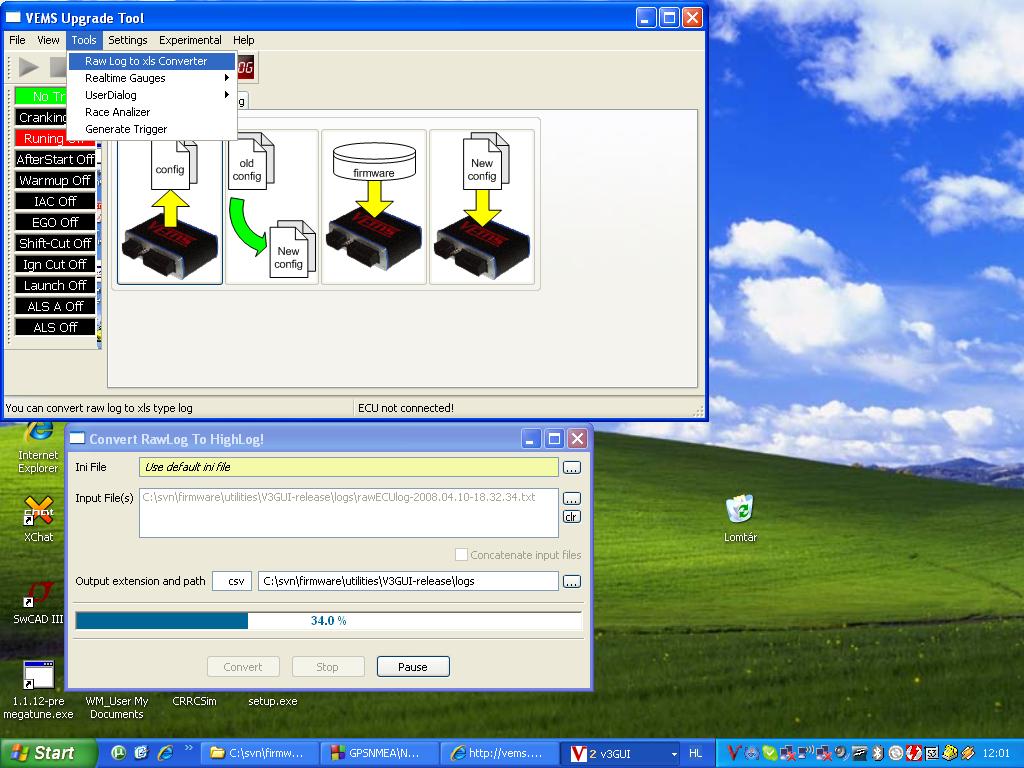The image size is (1024, 768).
Task: Open the Settings menu
Action: (x=127, y=40)
